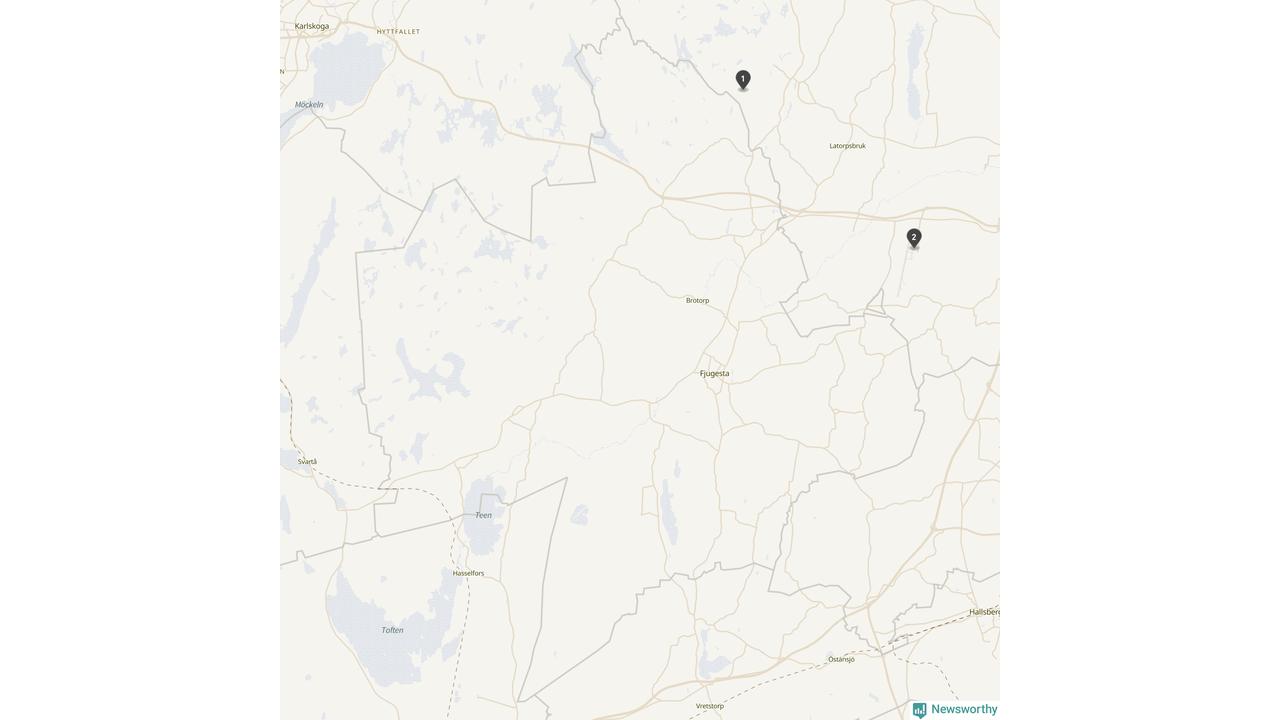1280x720 pixels.
Task: Click the Östansjö place label
Action: coord(841,659)
